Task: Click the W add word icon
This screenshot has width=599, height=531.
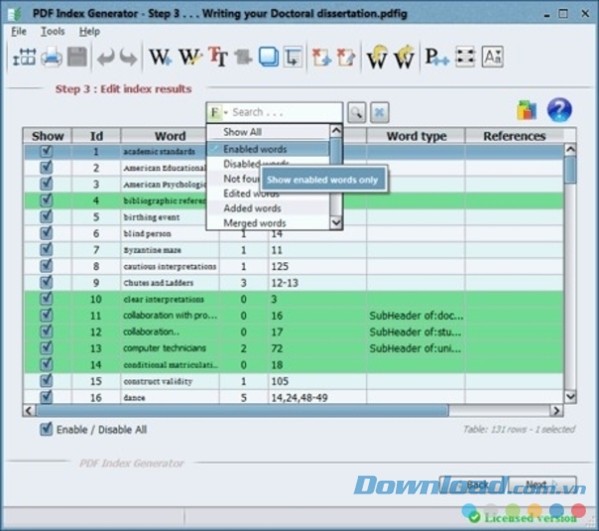Action: pos(160,57)
